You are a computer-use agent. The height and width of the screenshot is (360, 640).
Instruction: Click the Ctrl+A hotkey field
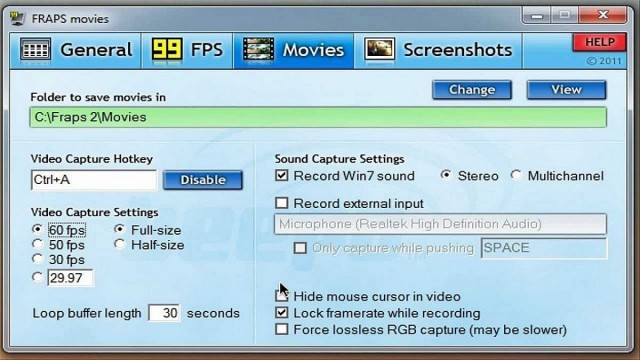[x=93, y=180]
